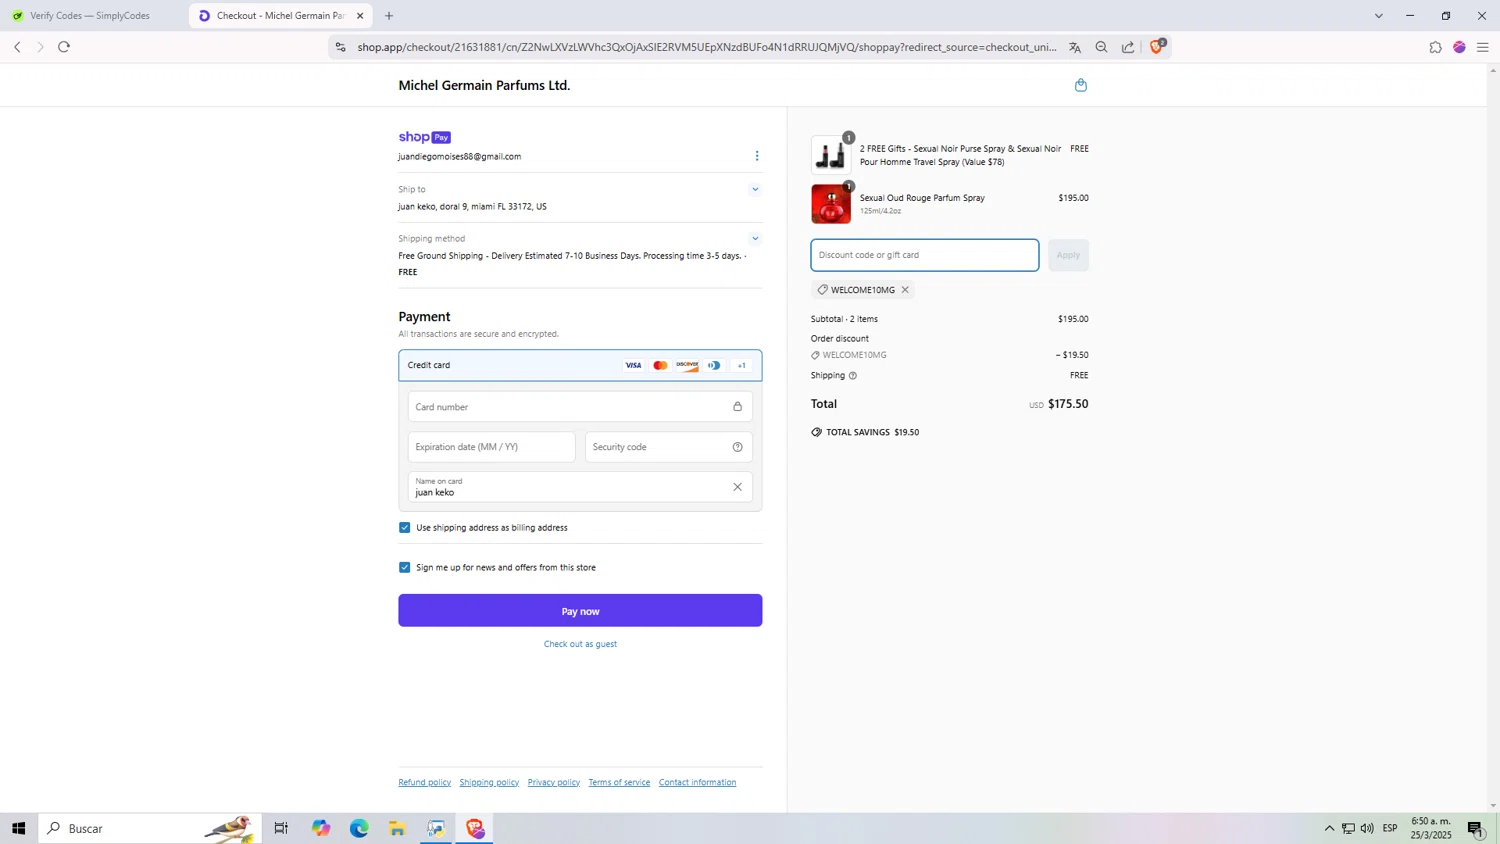Click the Michel Germain Parfums Ltd. store name

(x=484, y=86)
